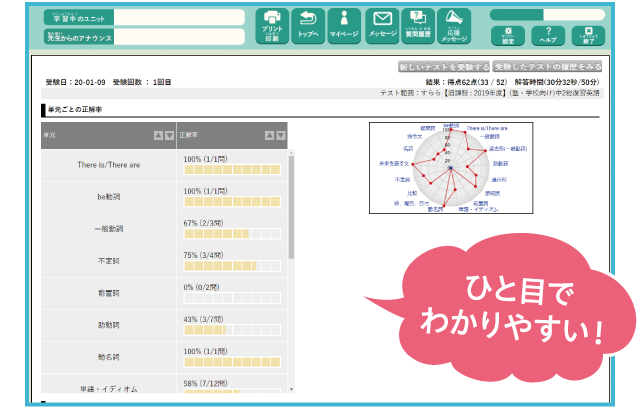Click the 58% (7/12問) accuracy value

[x=205, y=383]
